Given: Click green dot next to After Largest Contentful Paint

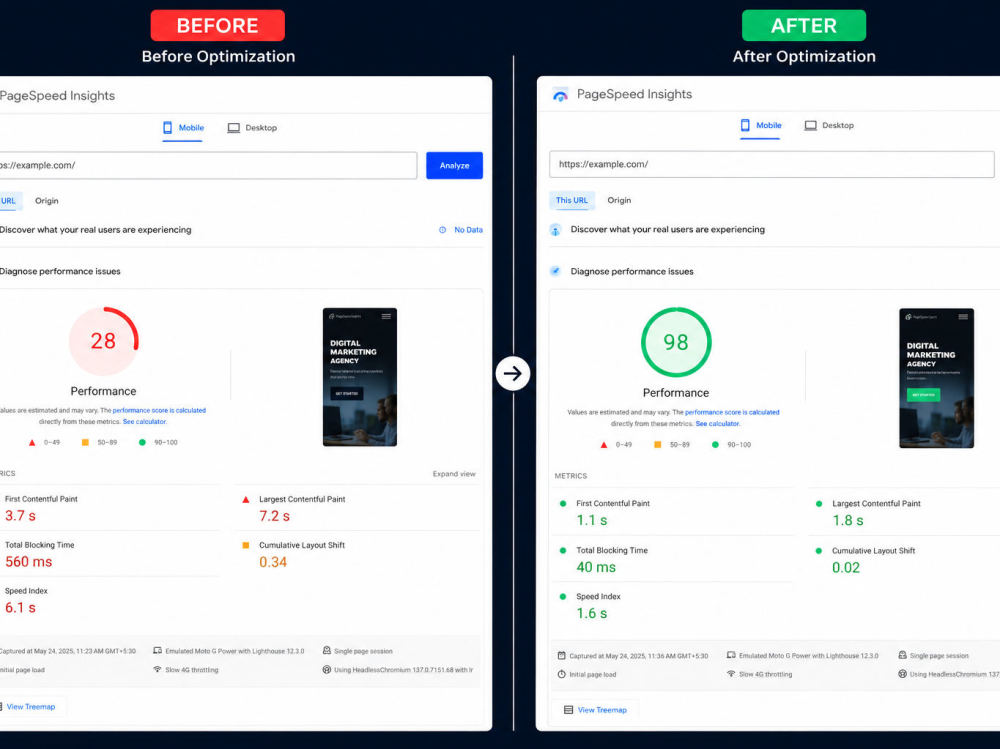Looking at the screenshot, I should 819,503.
